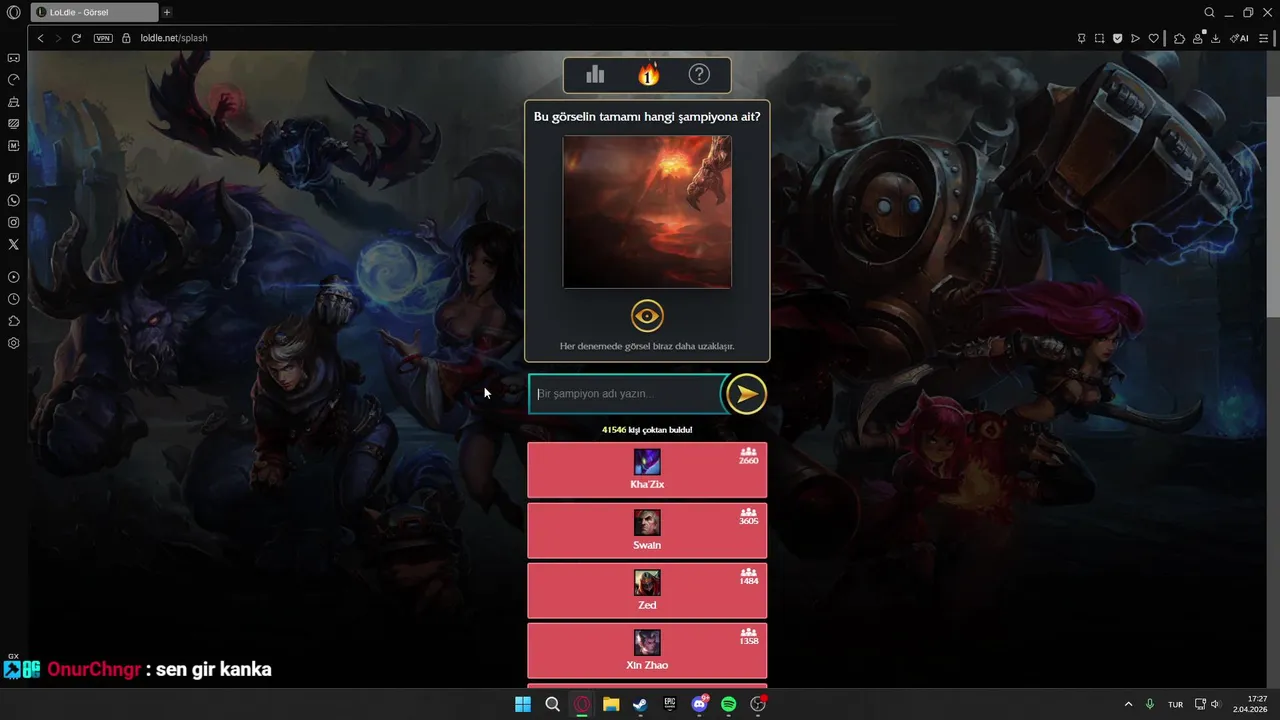The height and width of the screenshot is (720, 1280).
Task: Click the 2660 player count on Kha'Zix row
Action: pyautogui.click(x=748, y=457)
